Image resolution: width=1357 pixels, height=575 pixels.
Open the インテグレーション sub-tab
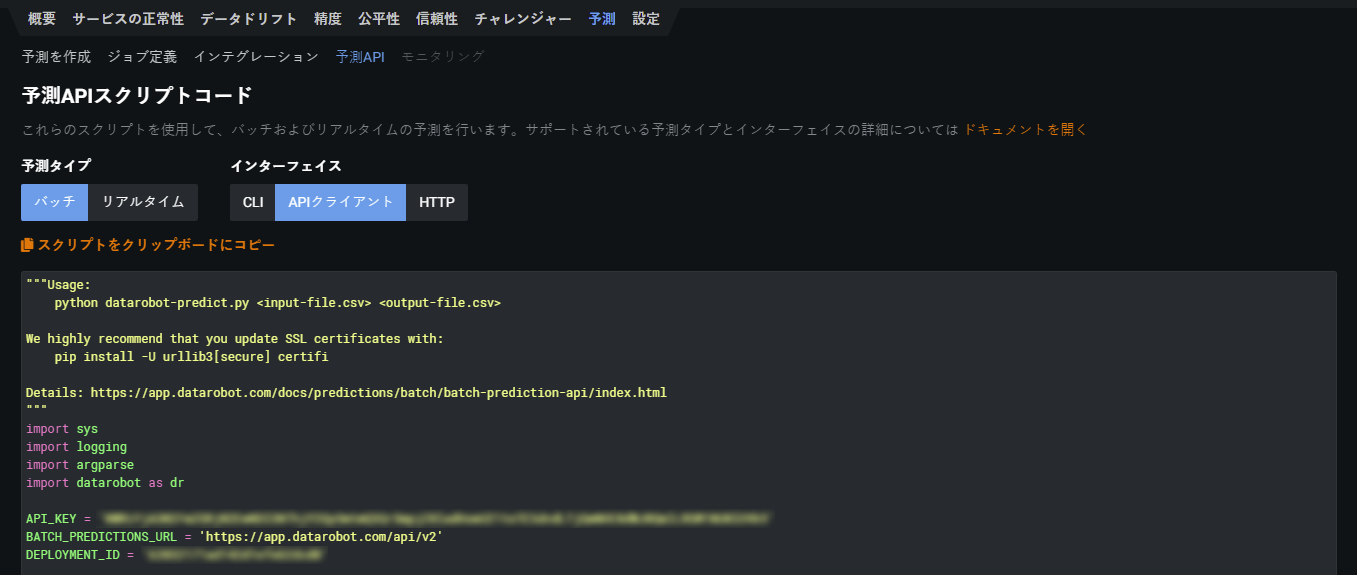256,56
